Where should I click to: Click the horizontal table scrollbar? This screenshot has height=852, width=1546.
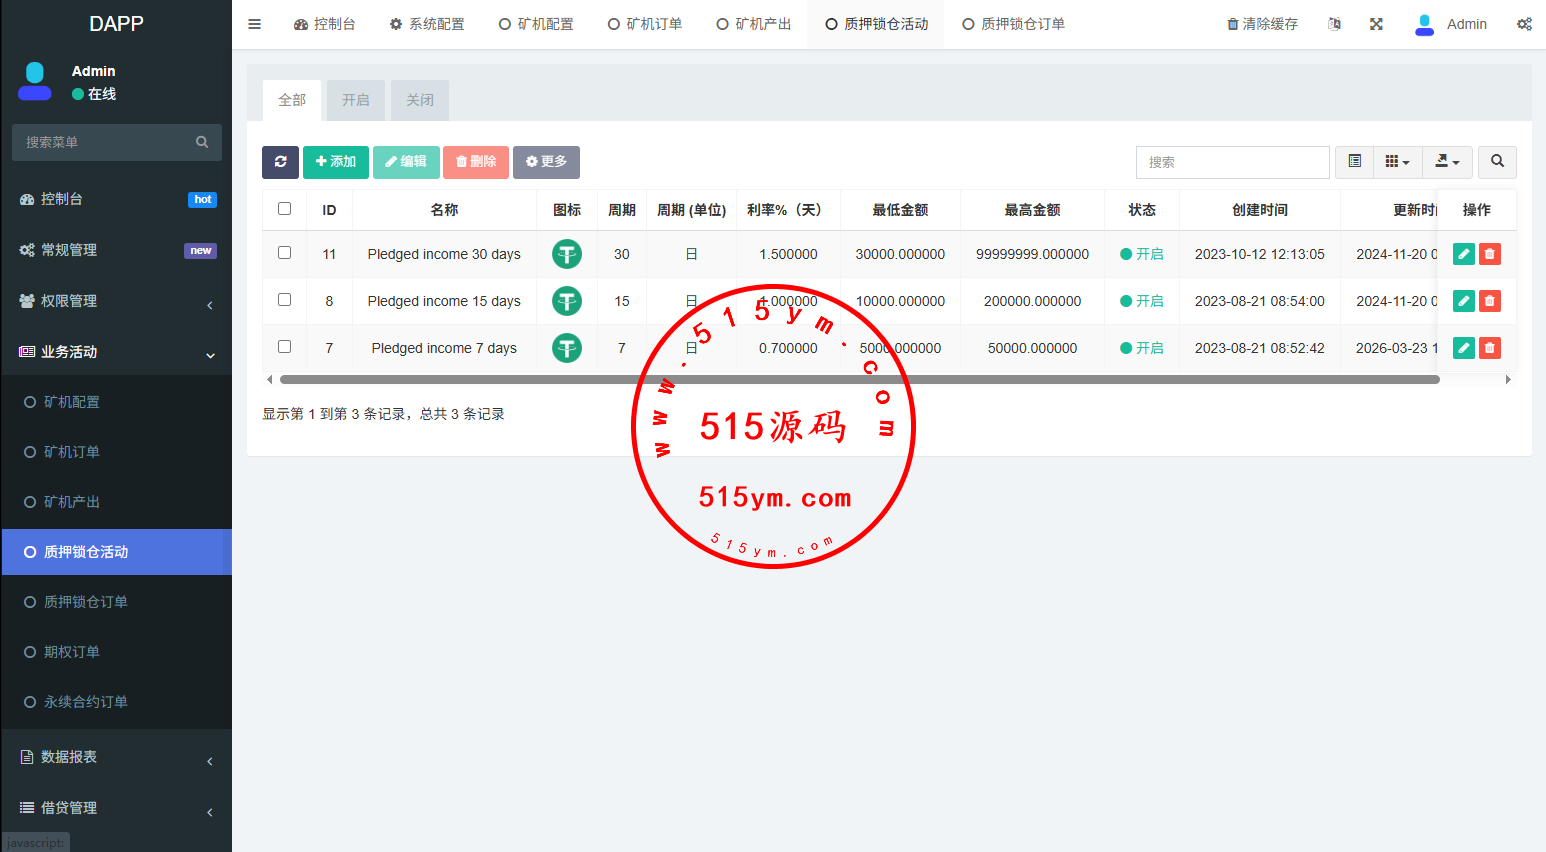point(859,380)
